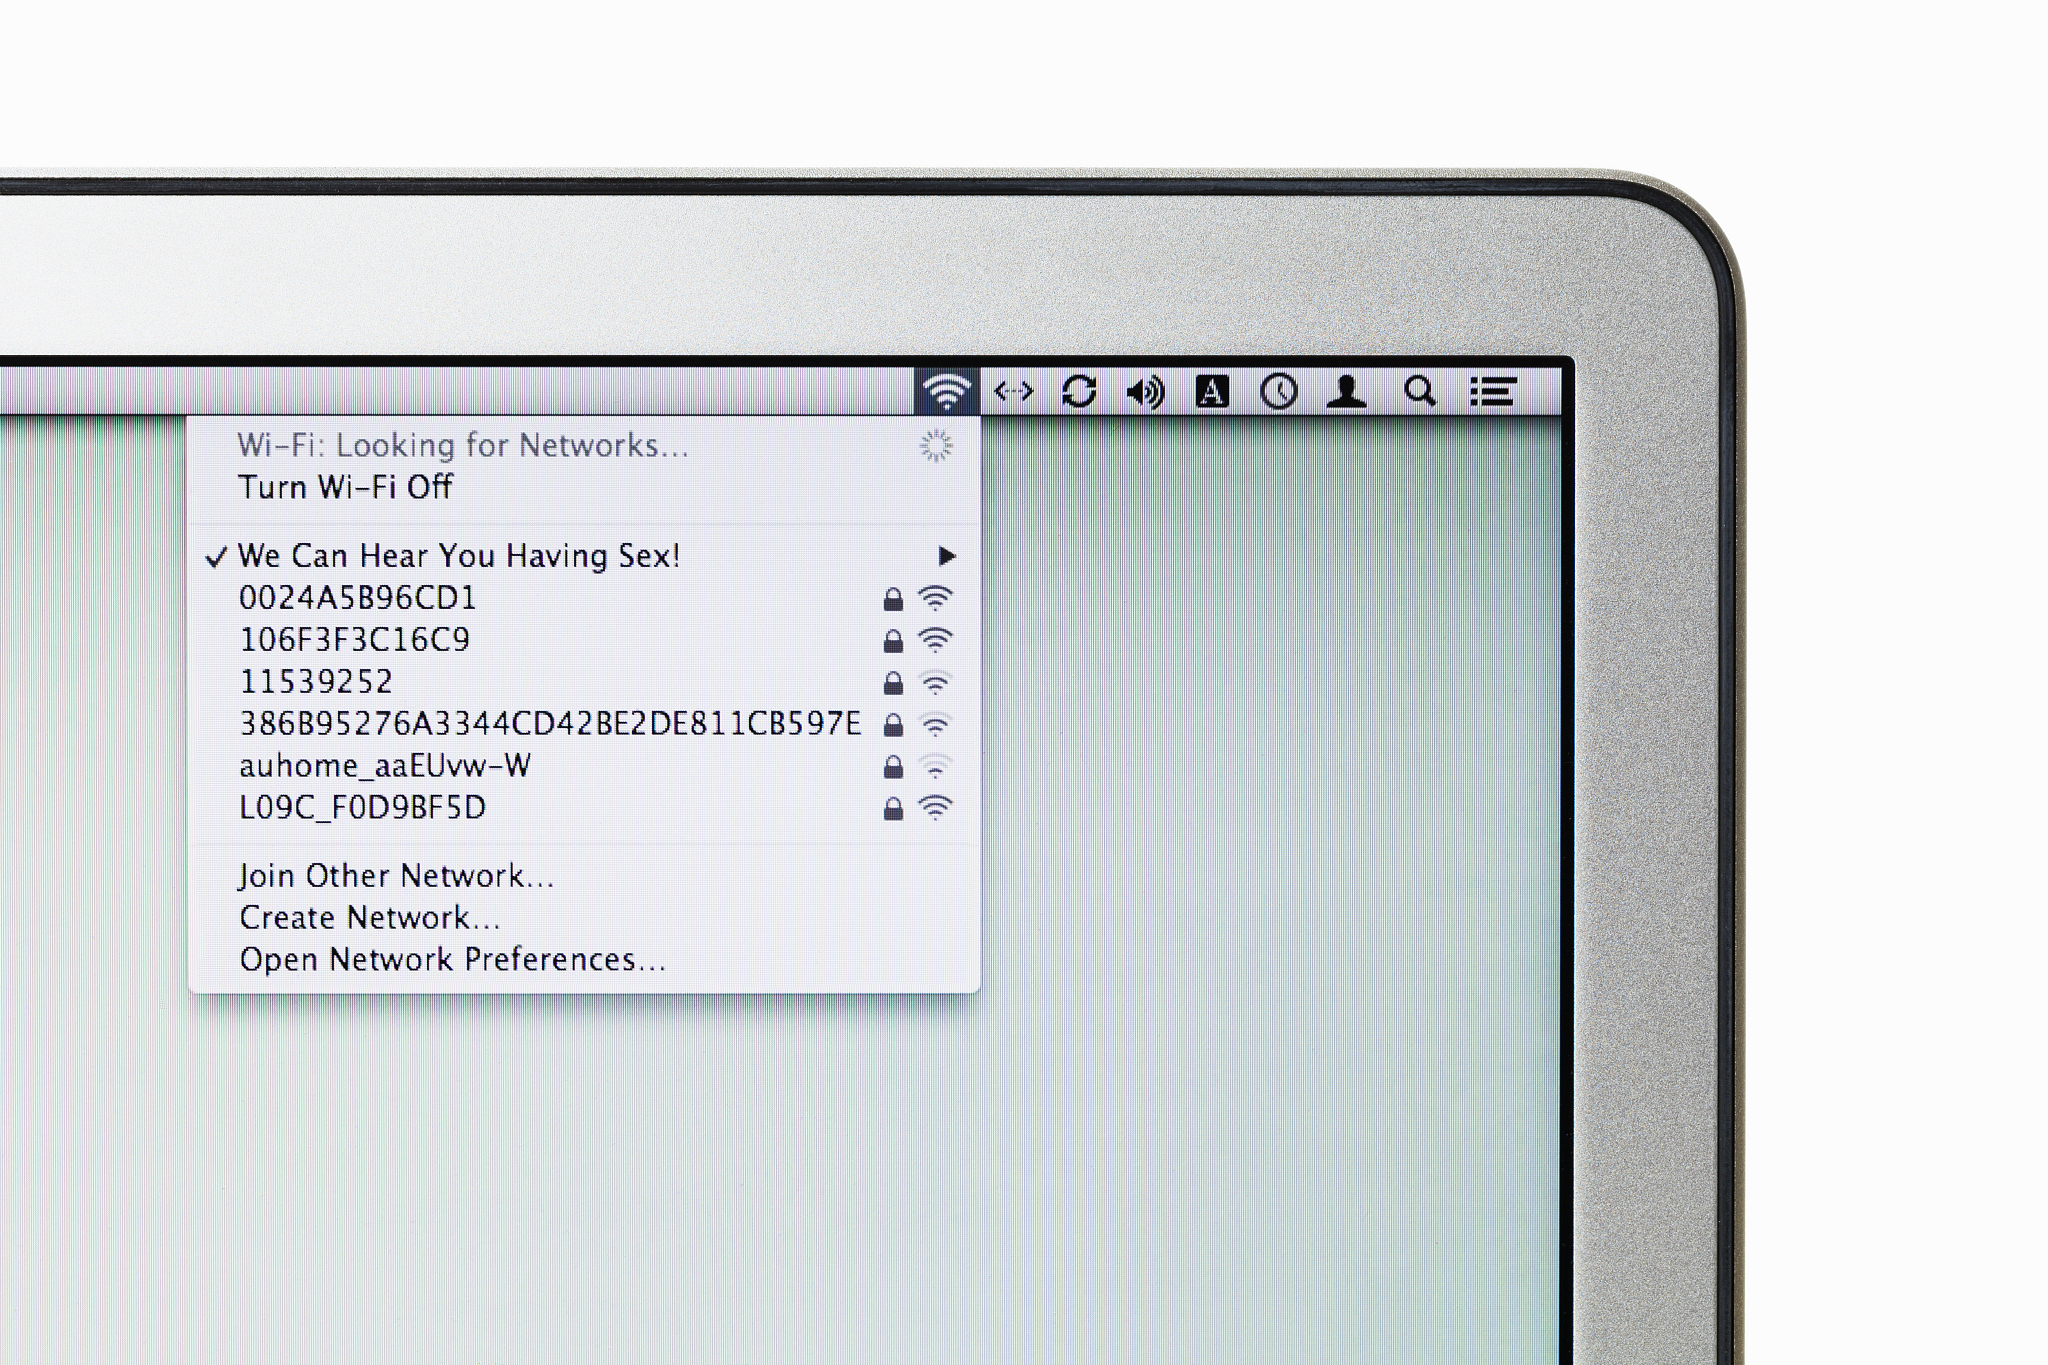2048x1365 pixels.
Task: Click the volume speaker icon
Action: (1145, 392)
